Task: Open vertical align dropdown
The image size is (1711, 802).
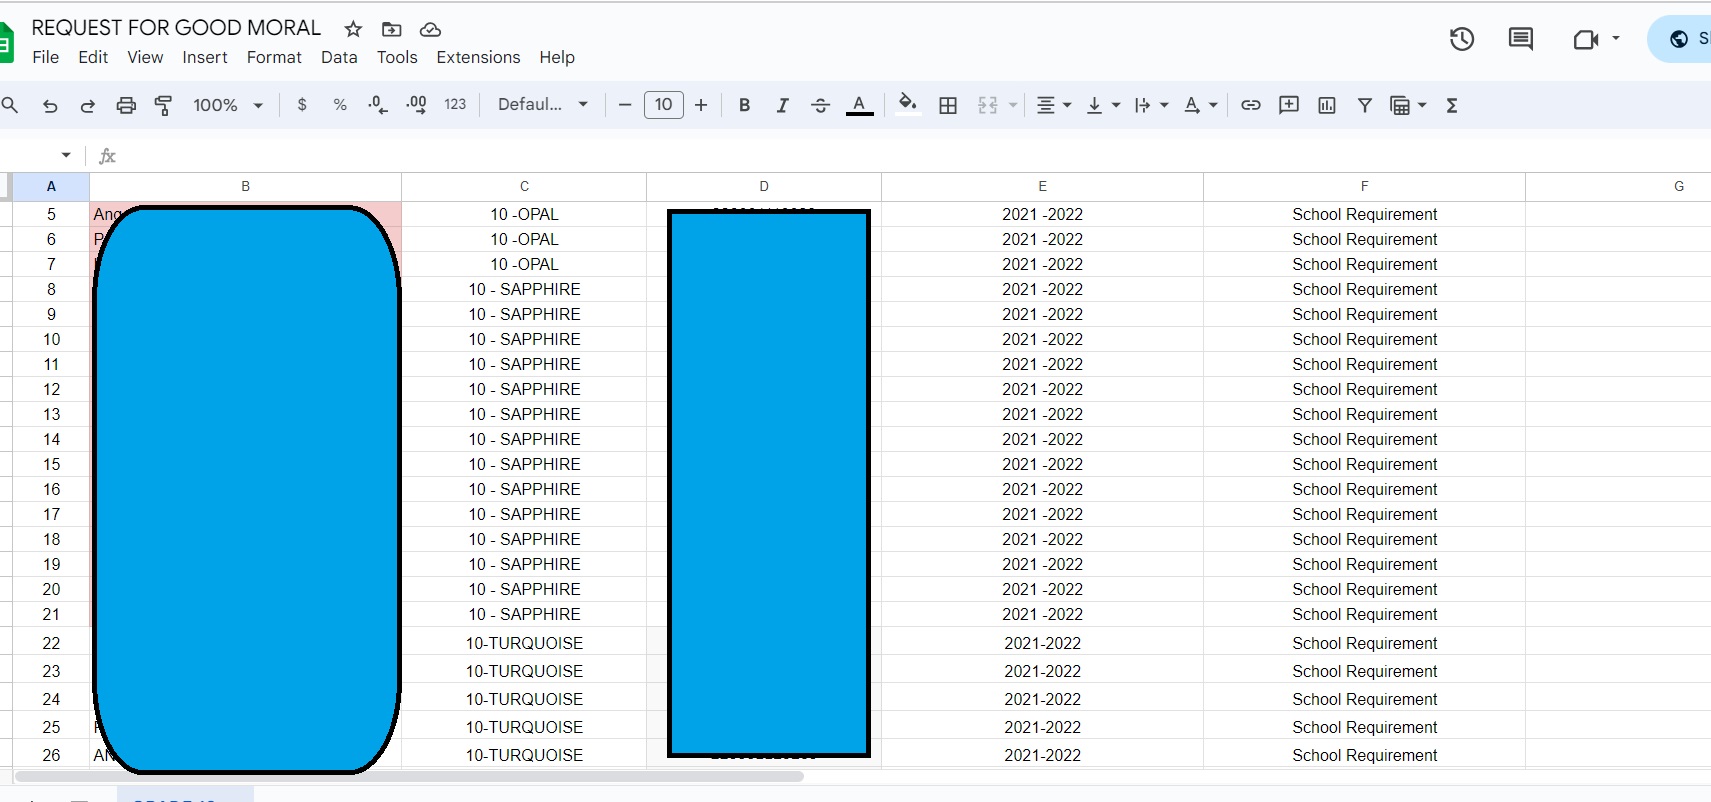Action: point(1104,105)
